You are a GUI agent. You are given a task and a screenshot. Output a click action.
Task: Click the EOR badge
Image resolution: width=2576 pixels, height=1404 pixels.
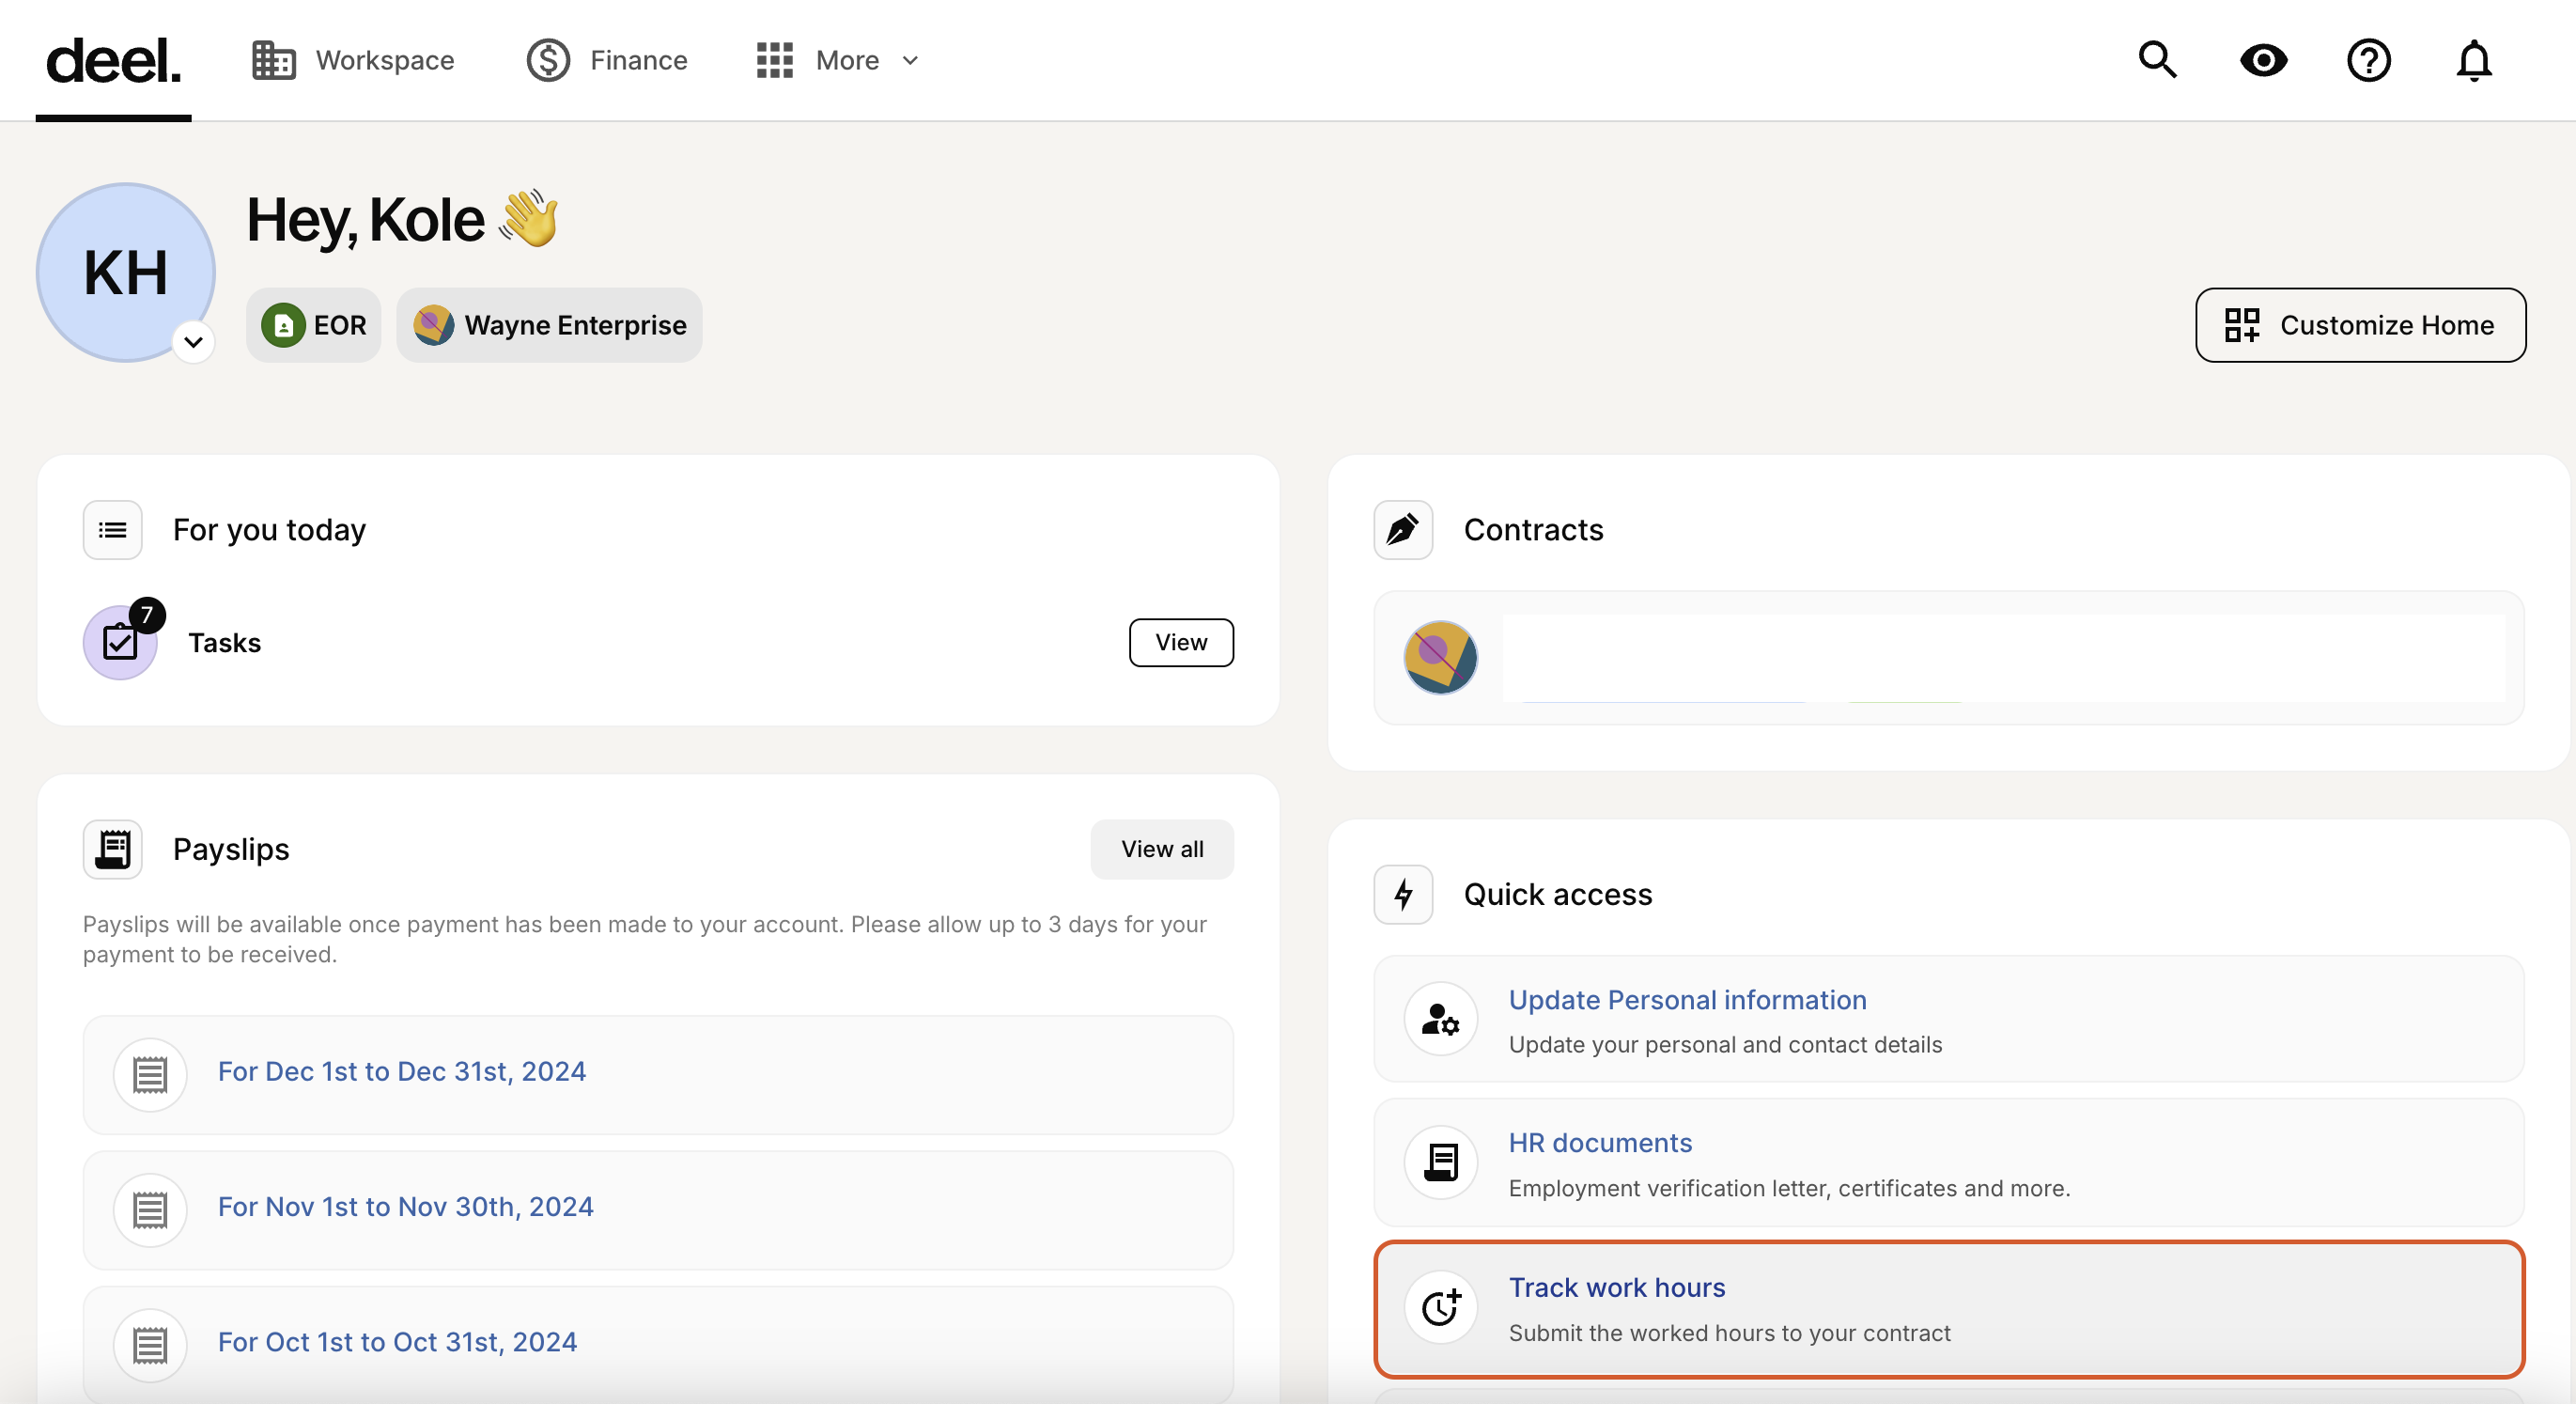point(314,325)
